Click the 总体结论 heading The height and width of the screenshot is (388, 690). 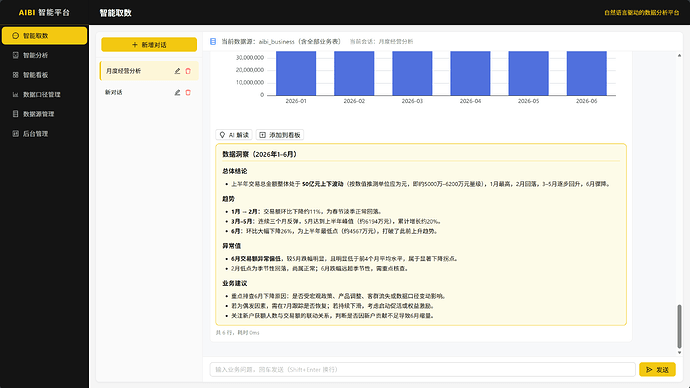[x=235, y=171]
